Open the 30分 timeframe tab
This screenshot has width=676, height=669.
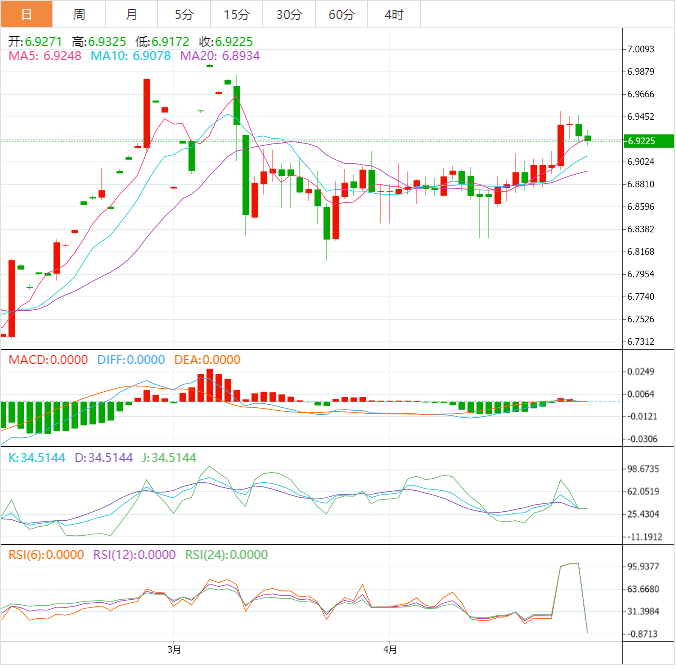289,14
